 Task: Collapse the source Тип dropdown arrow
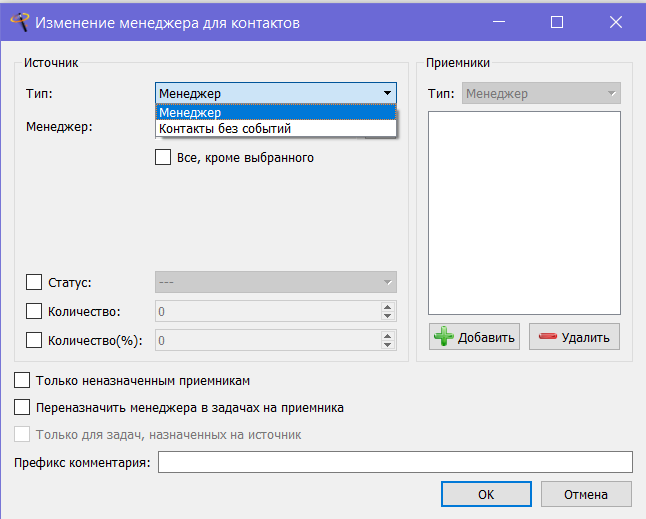coord(387,93)
